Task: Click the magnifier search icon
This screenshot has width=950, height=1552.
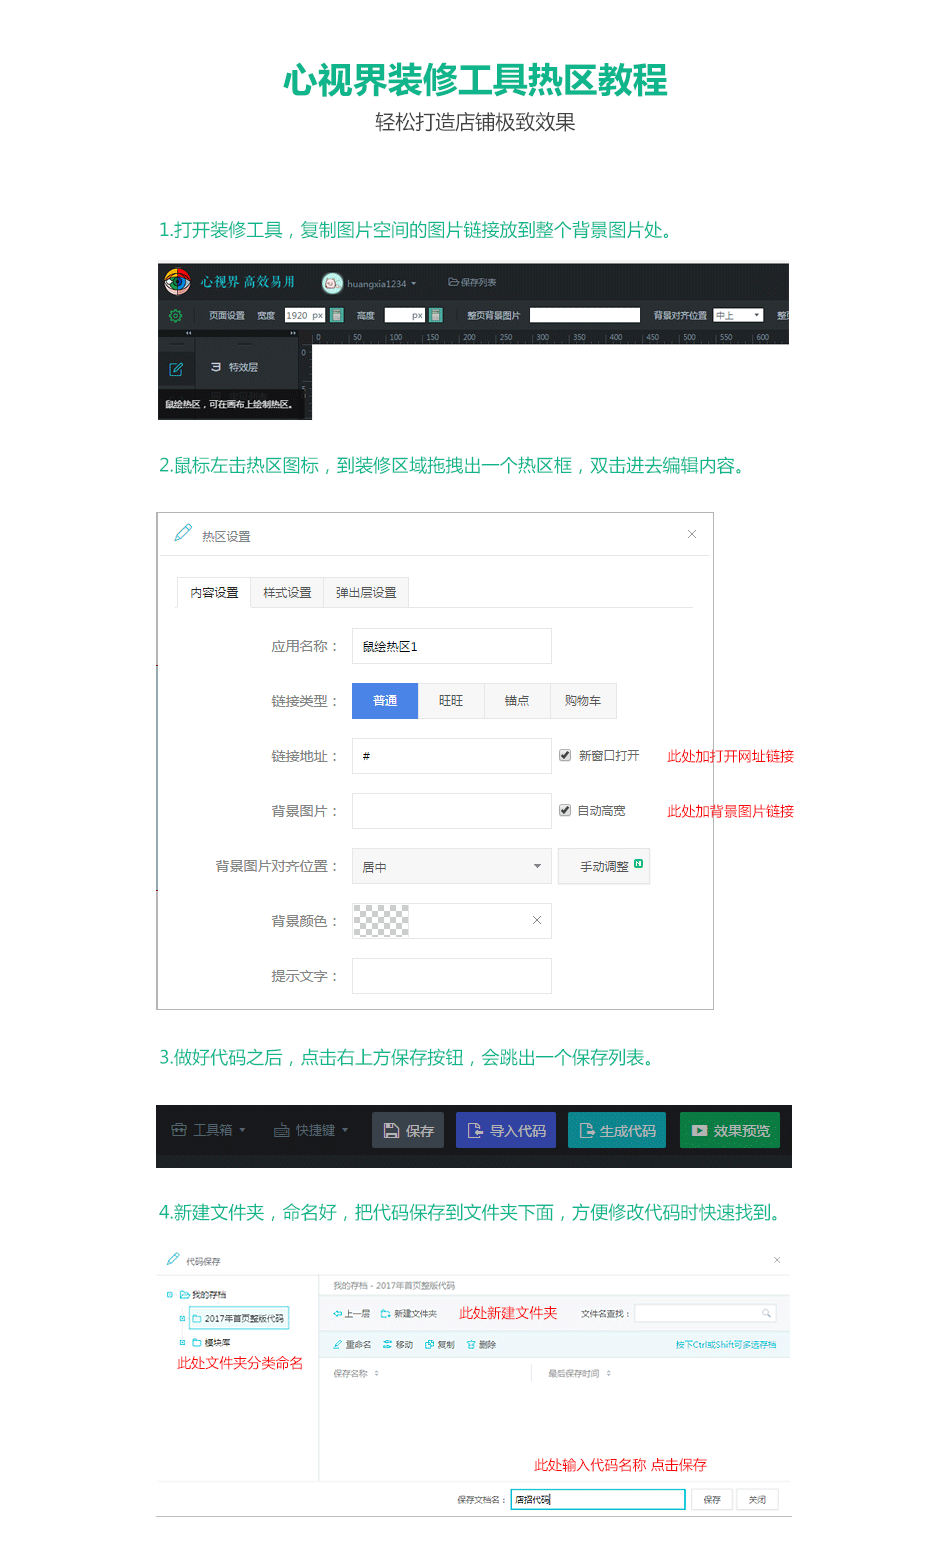Action: pos(767,1313)
